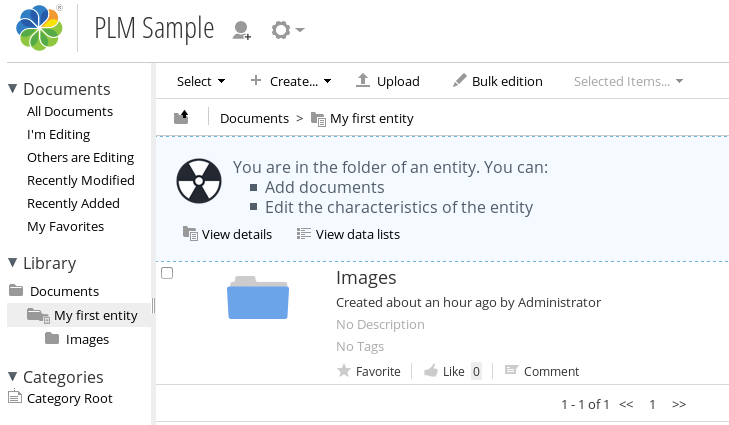Mark Images folder as Favorite
Viewport: 729px width, 425px height.
click(x=369, y=371)
